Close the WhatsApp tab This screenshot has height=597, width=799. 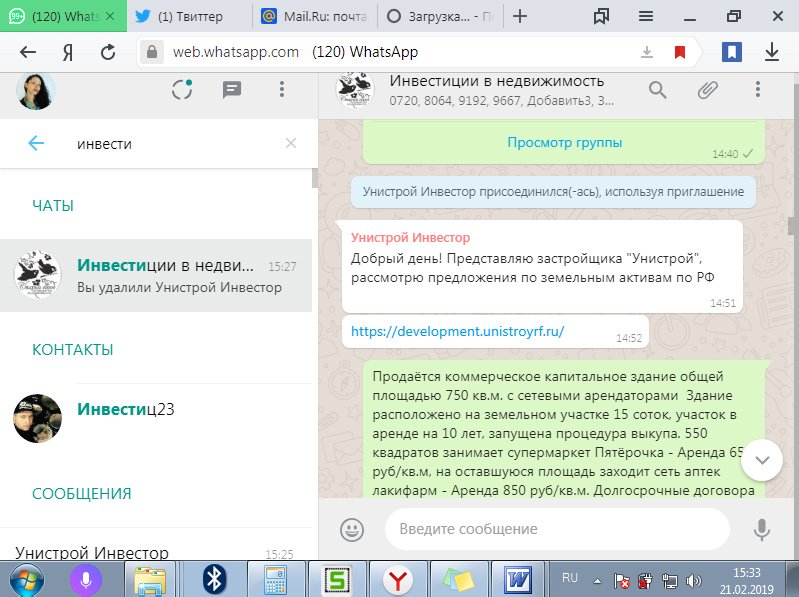(x=110, y=16)
